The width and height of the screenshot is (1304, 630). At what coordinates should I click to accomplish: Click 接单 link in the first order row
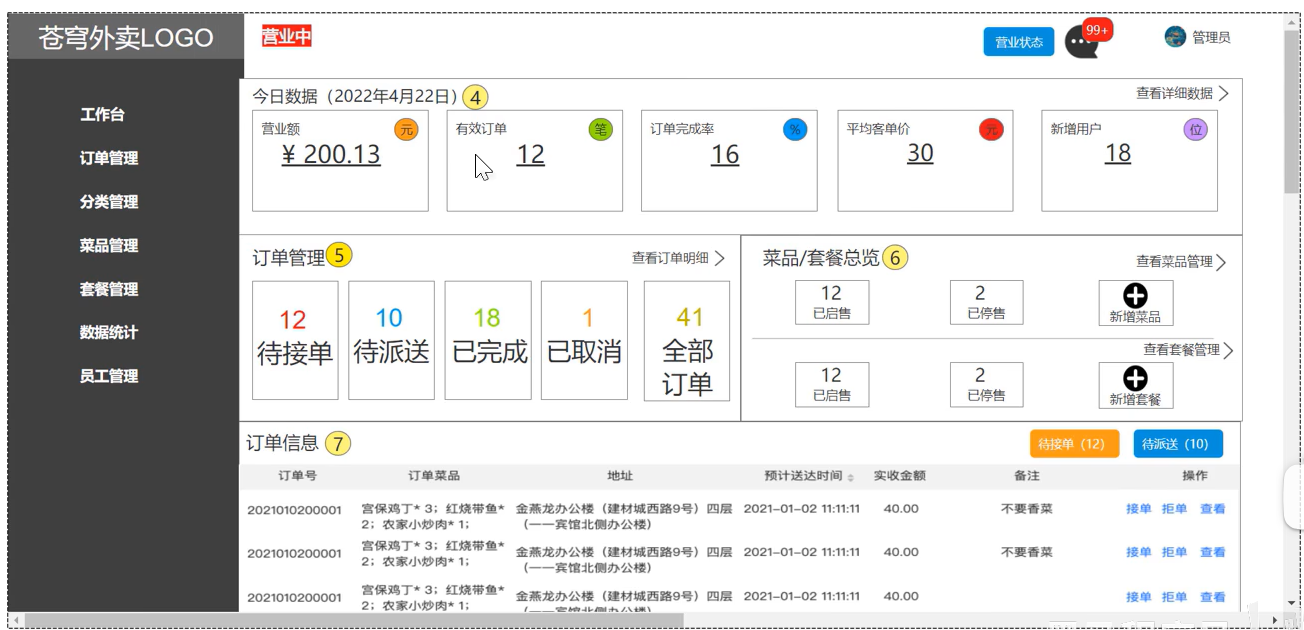coord(1138,509)
